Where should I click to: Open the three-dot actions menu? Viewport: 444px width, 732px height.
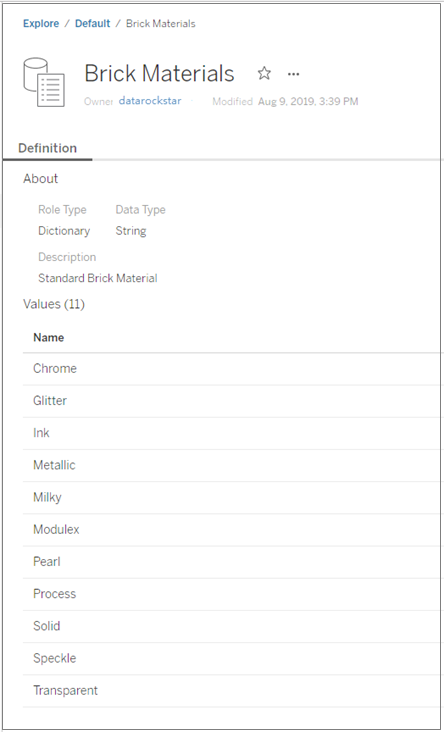(x=293, y=74)
